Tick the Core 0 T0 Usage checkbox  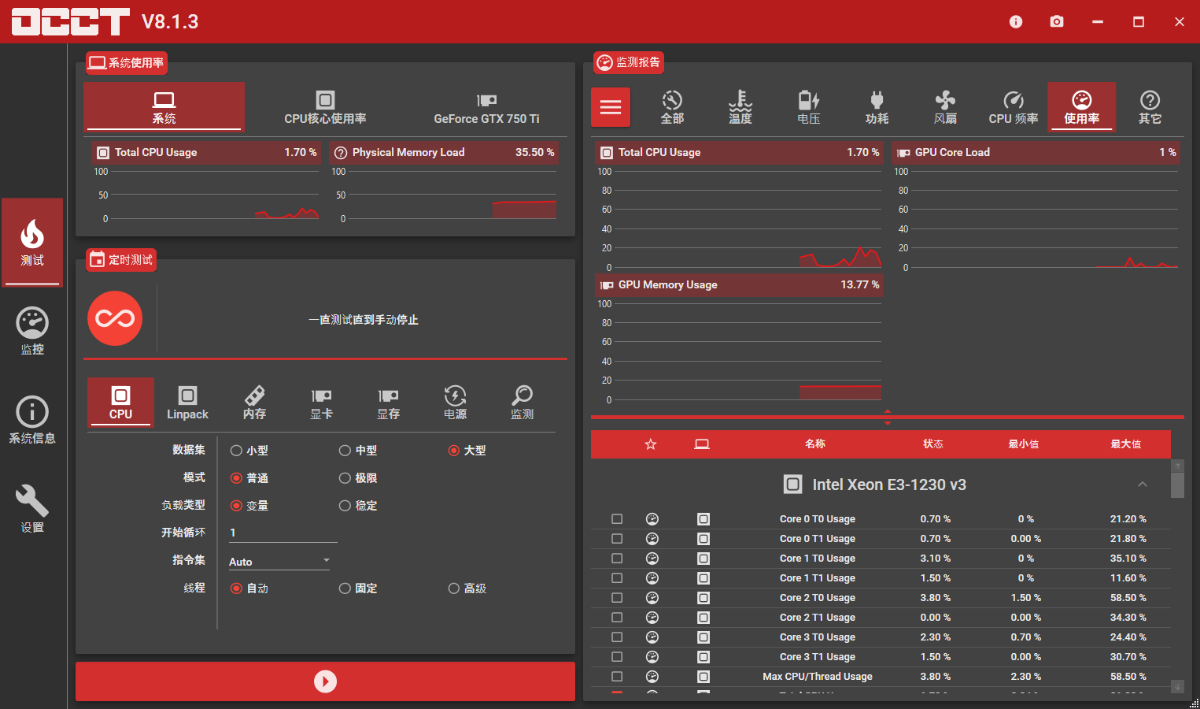[617, 519]
